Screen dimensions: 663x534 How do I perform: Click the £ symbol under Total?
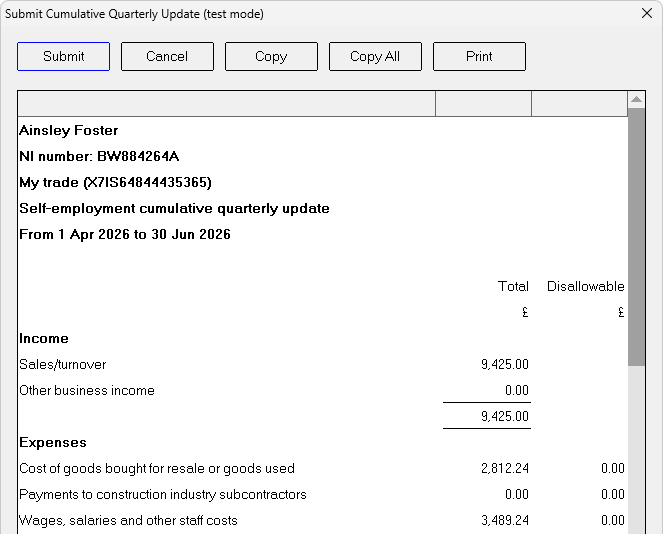(x=525, y=312)
